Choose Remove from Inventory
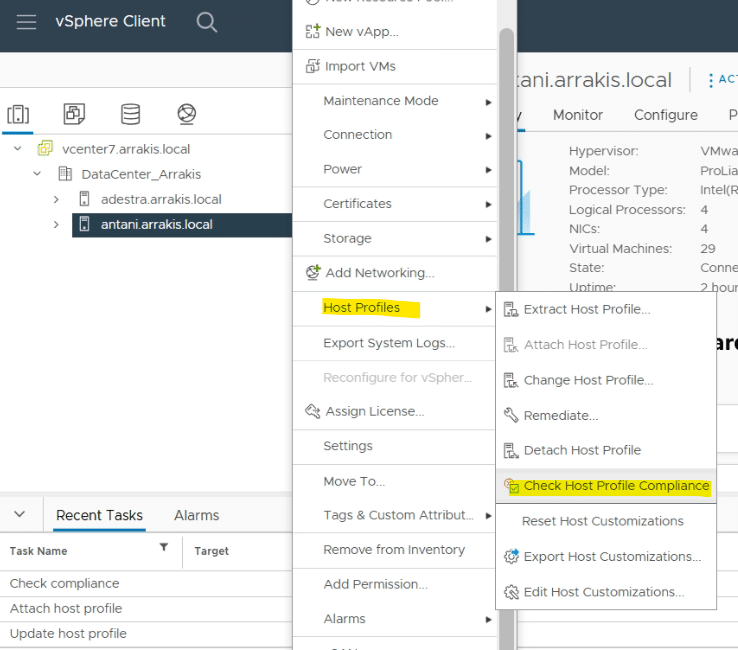738x650 pixels. click(x=394, y=550)
